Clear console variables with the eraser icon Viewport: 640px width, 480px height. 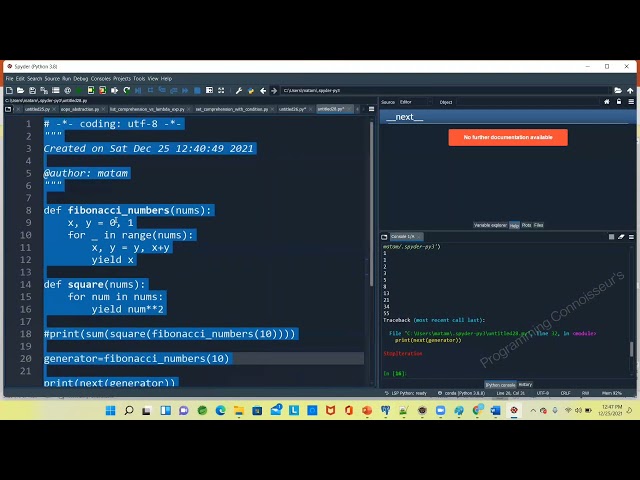(x=621, y=237)
